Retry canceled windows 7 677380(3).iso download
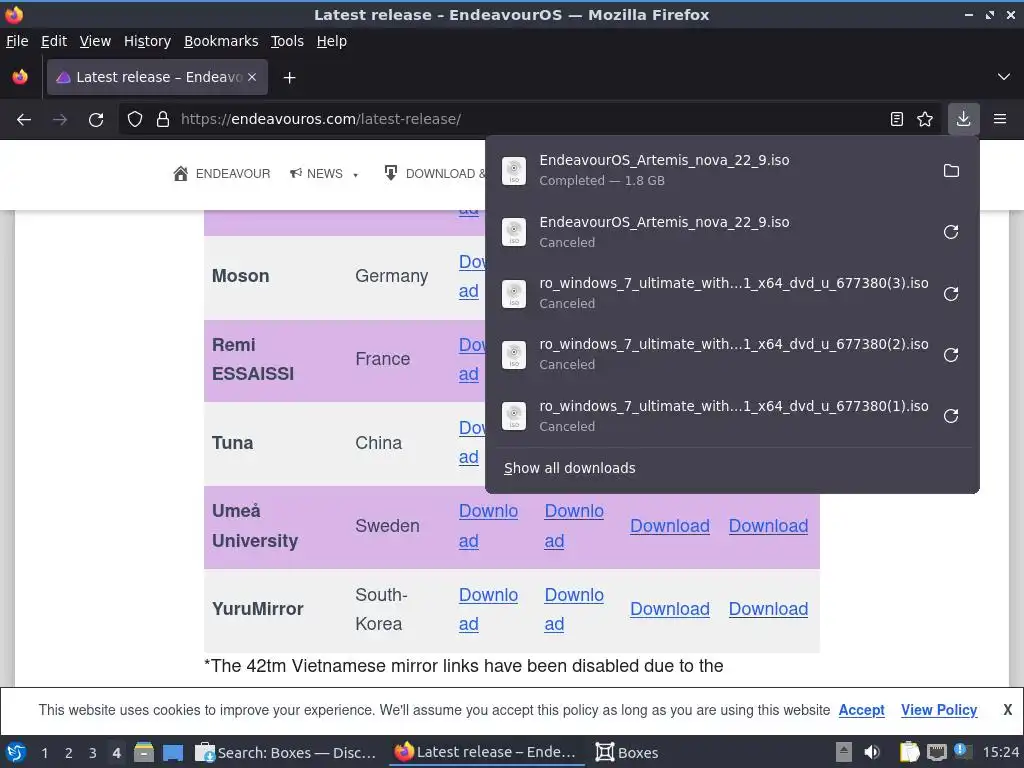The image size is (1024, 768). coord(952,293)
